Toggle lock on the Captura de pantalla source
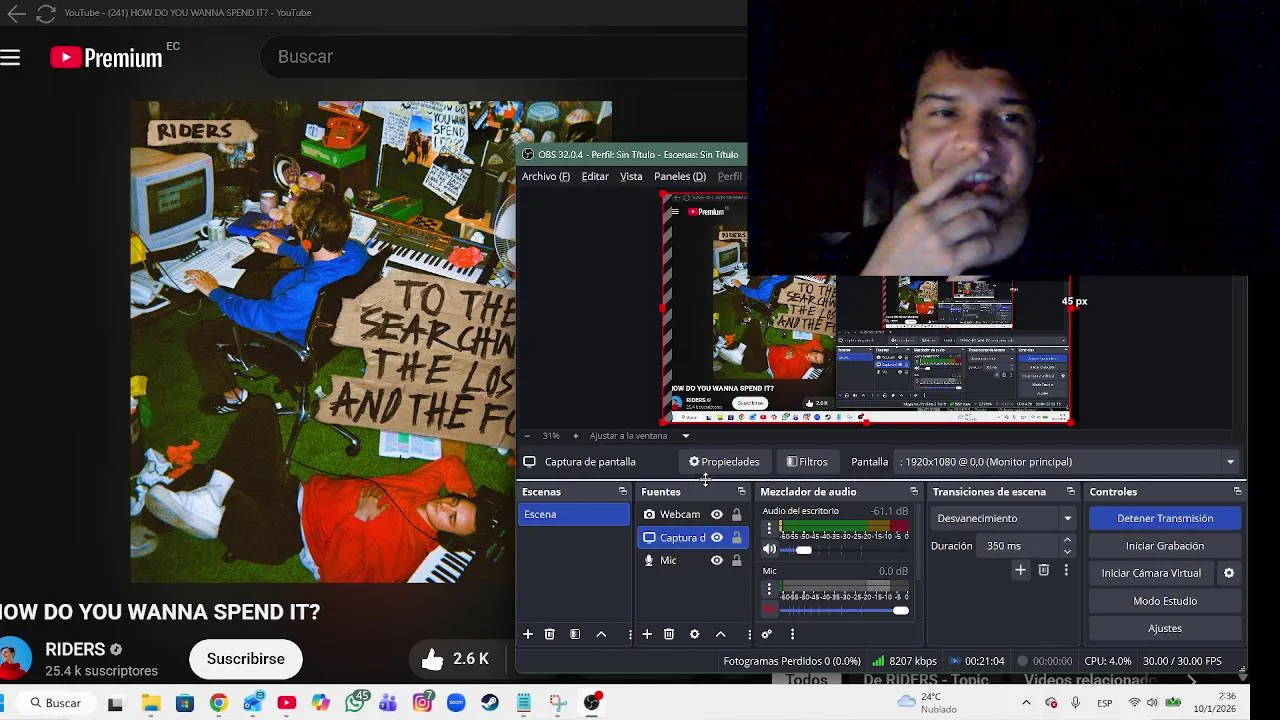This screenshot has width=1280, height=720. tap(737, 537)
